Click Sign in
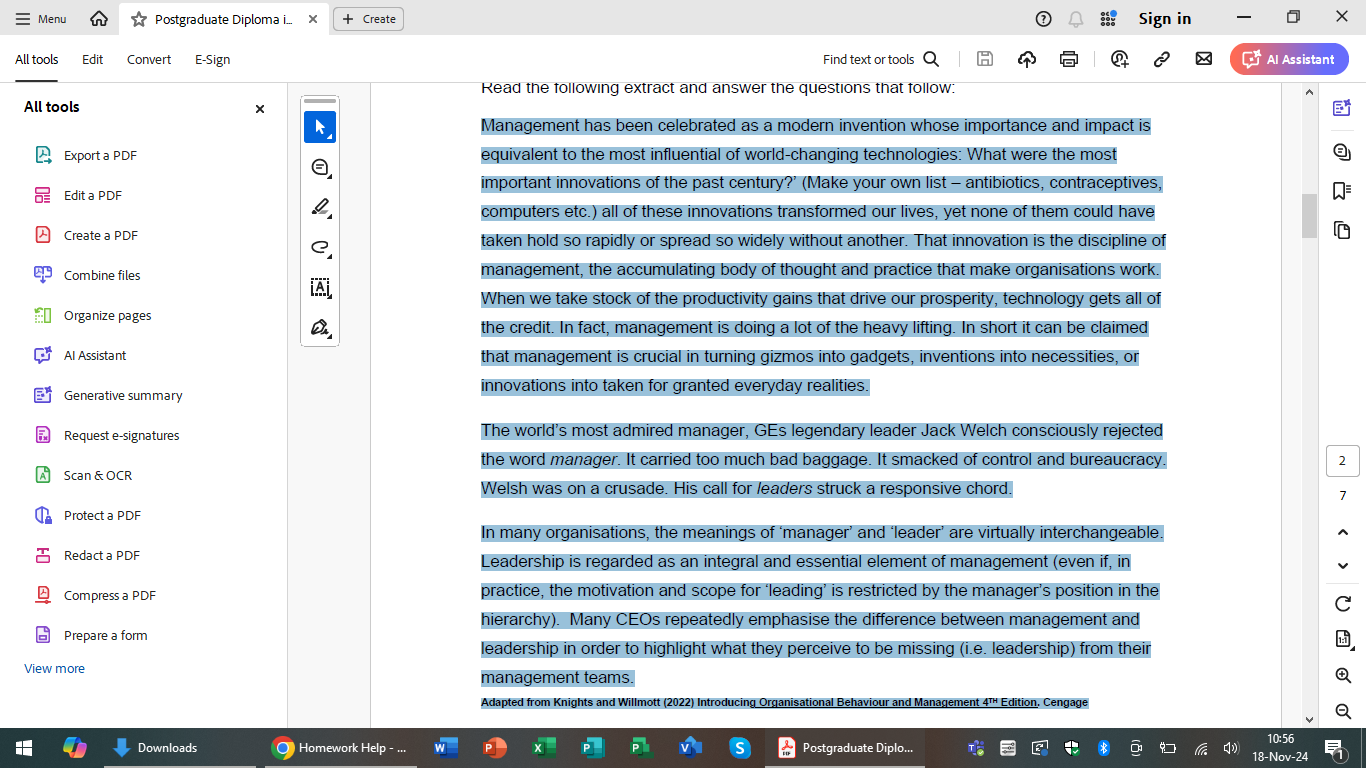Screen dimensions: 1366x768 click(x=1165, y=19)
